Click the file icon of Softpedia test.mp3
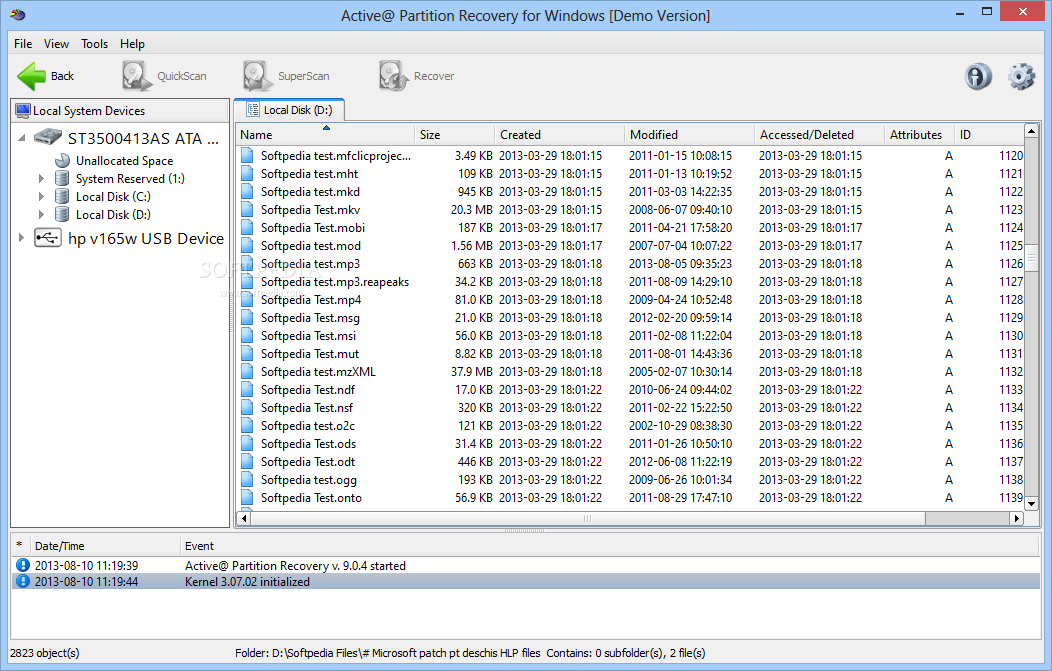Image resolution: width=1052 pixels, height=671 pixels. (x=247, y=264)
